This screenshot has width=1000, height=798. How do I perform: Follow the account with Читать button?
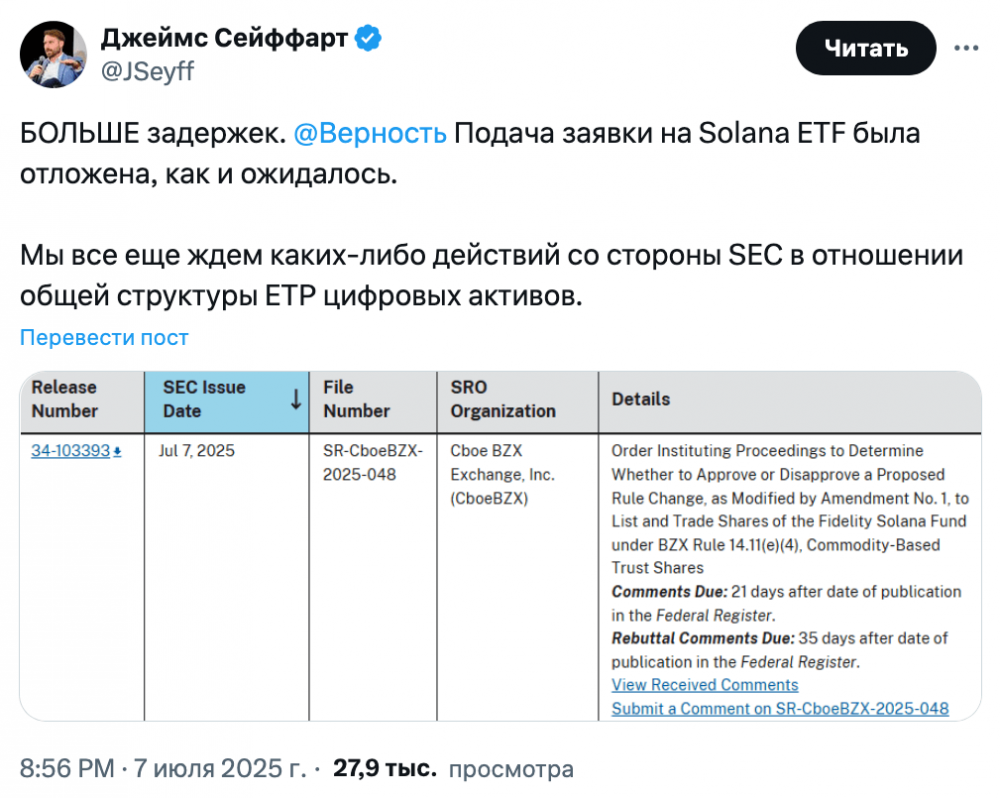pos(865,48)
